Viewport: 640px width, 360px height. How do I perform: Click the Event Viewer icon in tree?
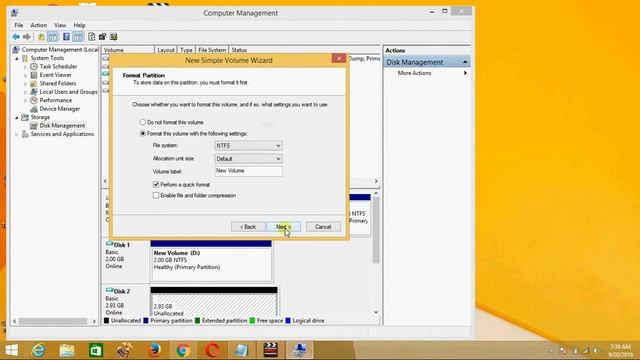(34, 75)
